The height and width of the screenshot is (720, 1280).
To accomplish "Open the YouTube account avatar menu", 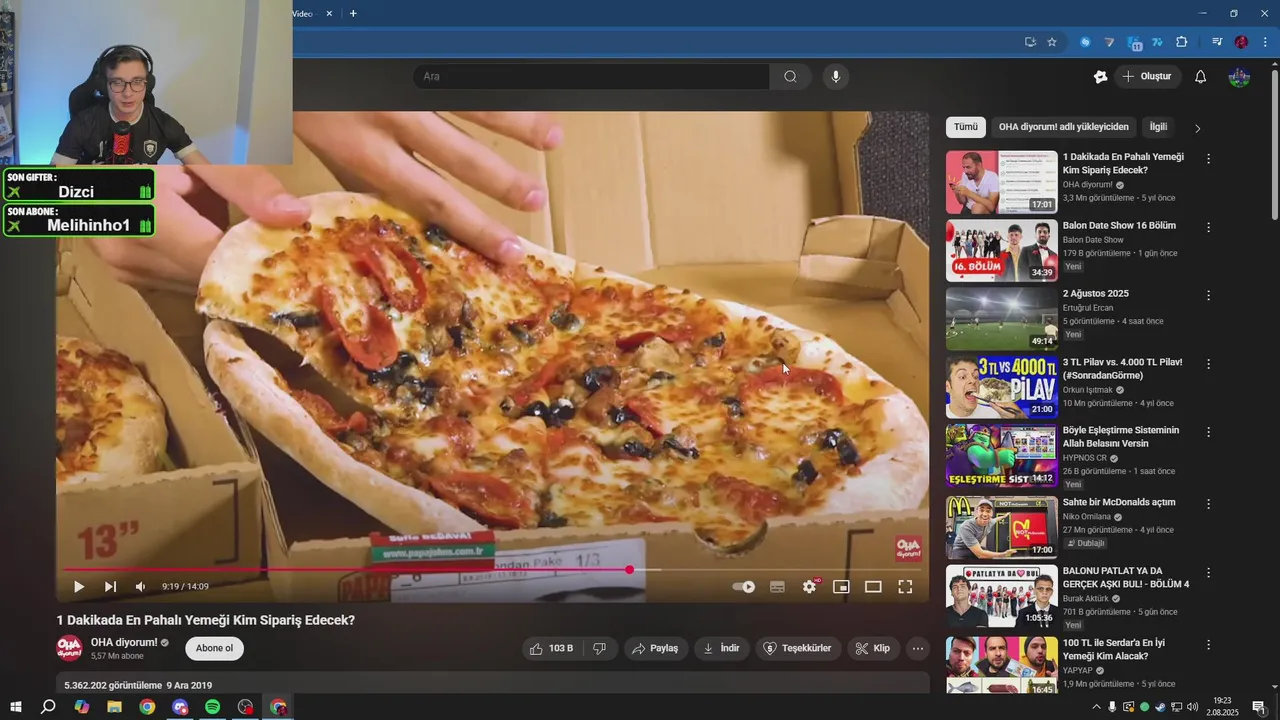I will click(1239, 76).
